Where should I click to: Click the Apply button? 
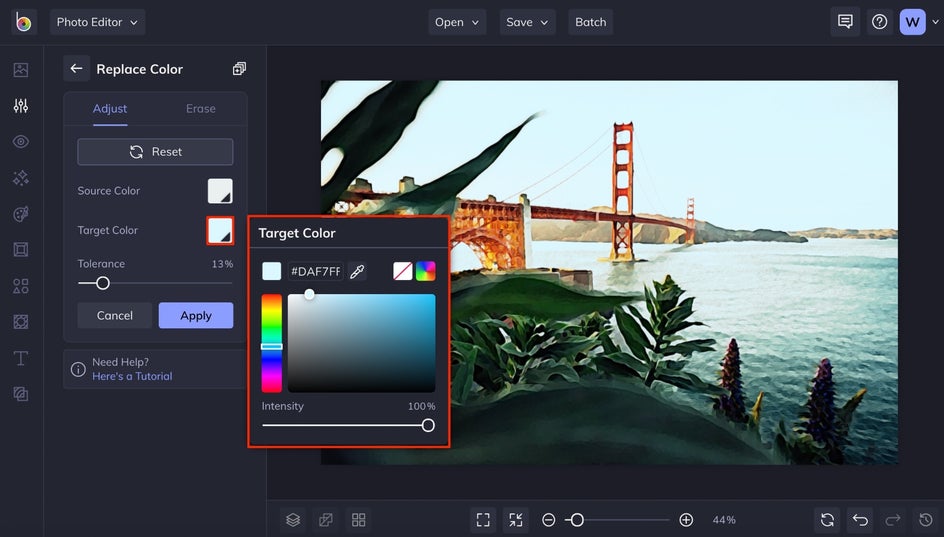(x=196, y=315)
